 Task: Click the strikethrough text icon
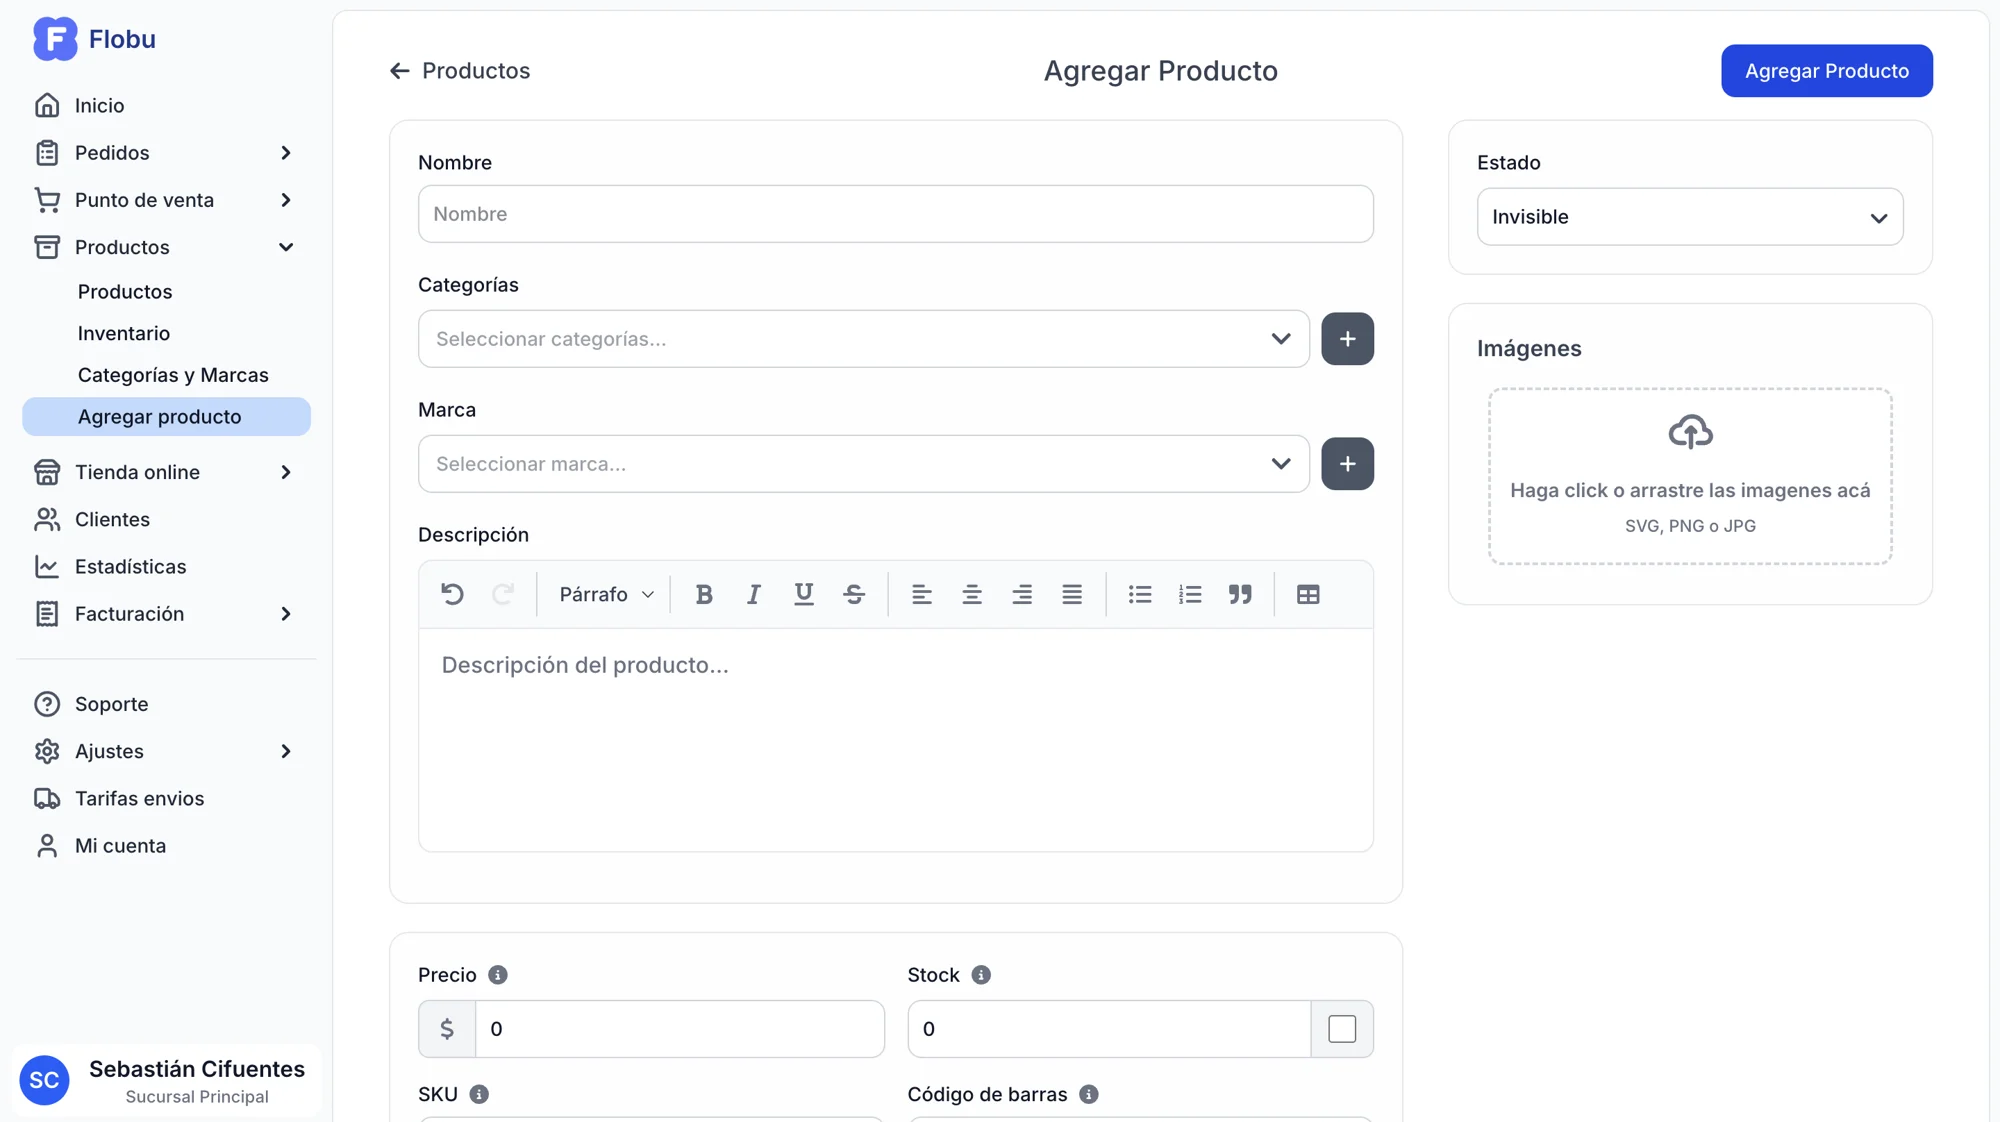854,594
